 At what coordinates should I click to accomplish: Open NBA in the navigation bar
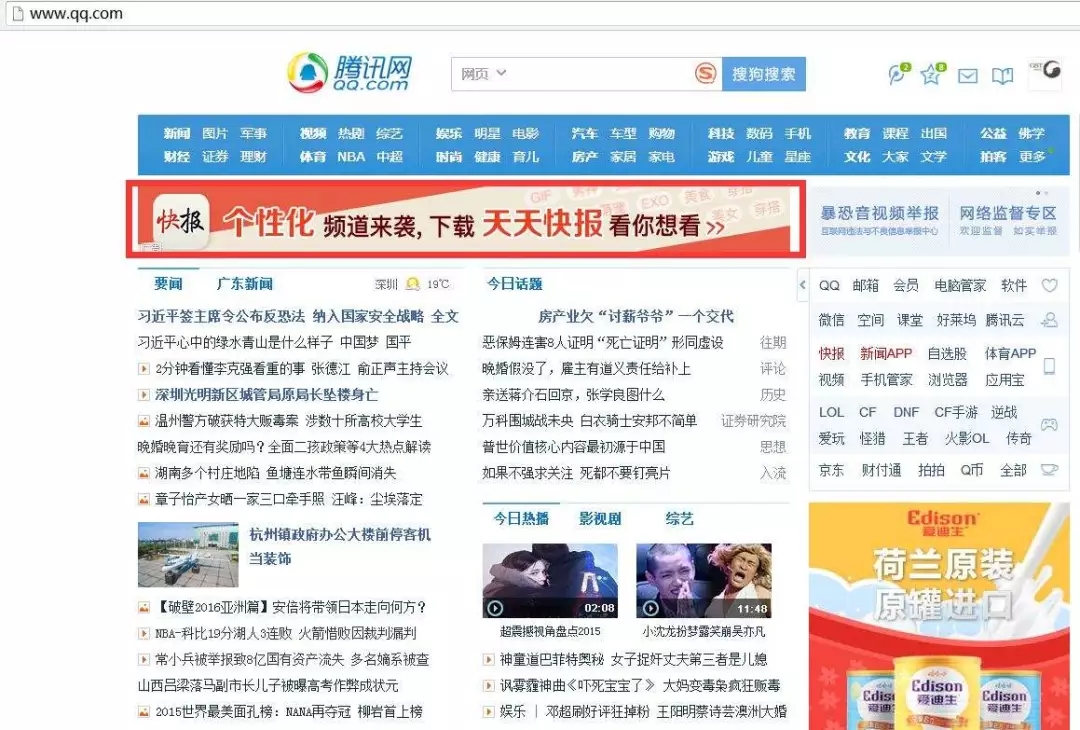[351, 157]
